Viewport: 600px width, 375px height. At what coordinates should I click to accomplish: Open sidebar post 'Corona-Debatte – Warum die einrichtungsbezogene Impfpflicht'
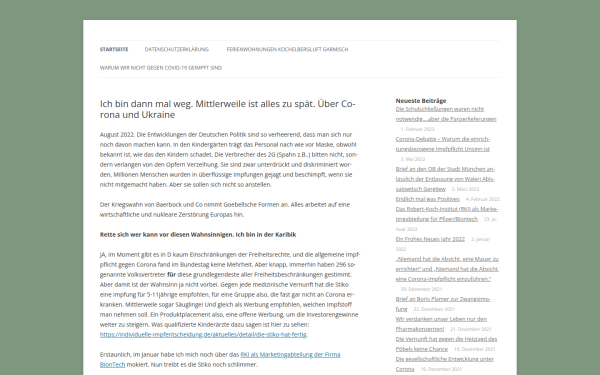coord(443,144)
